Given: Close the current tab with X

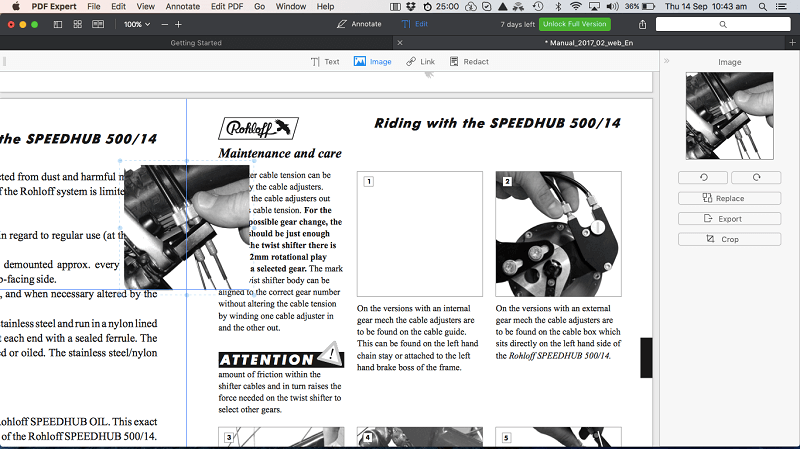Looking at the screenshot, I should click(400, 43).
